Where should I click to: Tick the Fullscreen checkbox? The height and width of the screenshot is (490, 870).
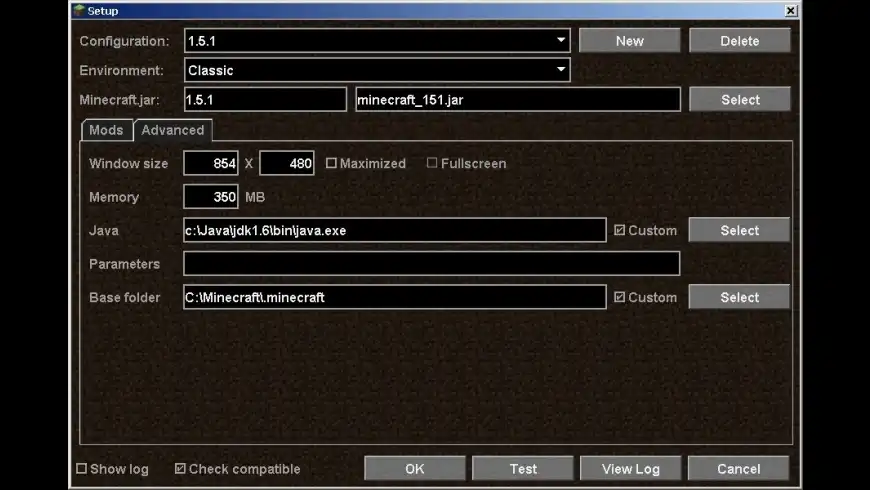click(x=432, y=163)
